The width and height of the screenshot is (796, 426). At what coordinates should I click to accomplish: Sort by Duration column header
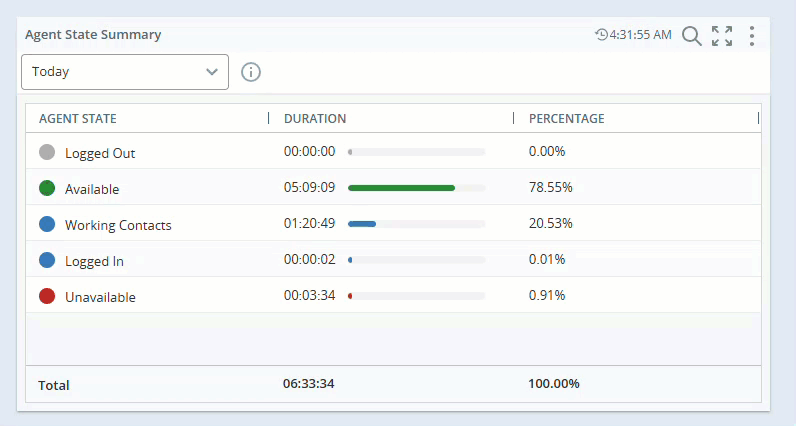tap(315, 119)
